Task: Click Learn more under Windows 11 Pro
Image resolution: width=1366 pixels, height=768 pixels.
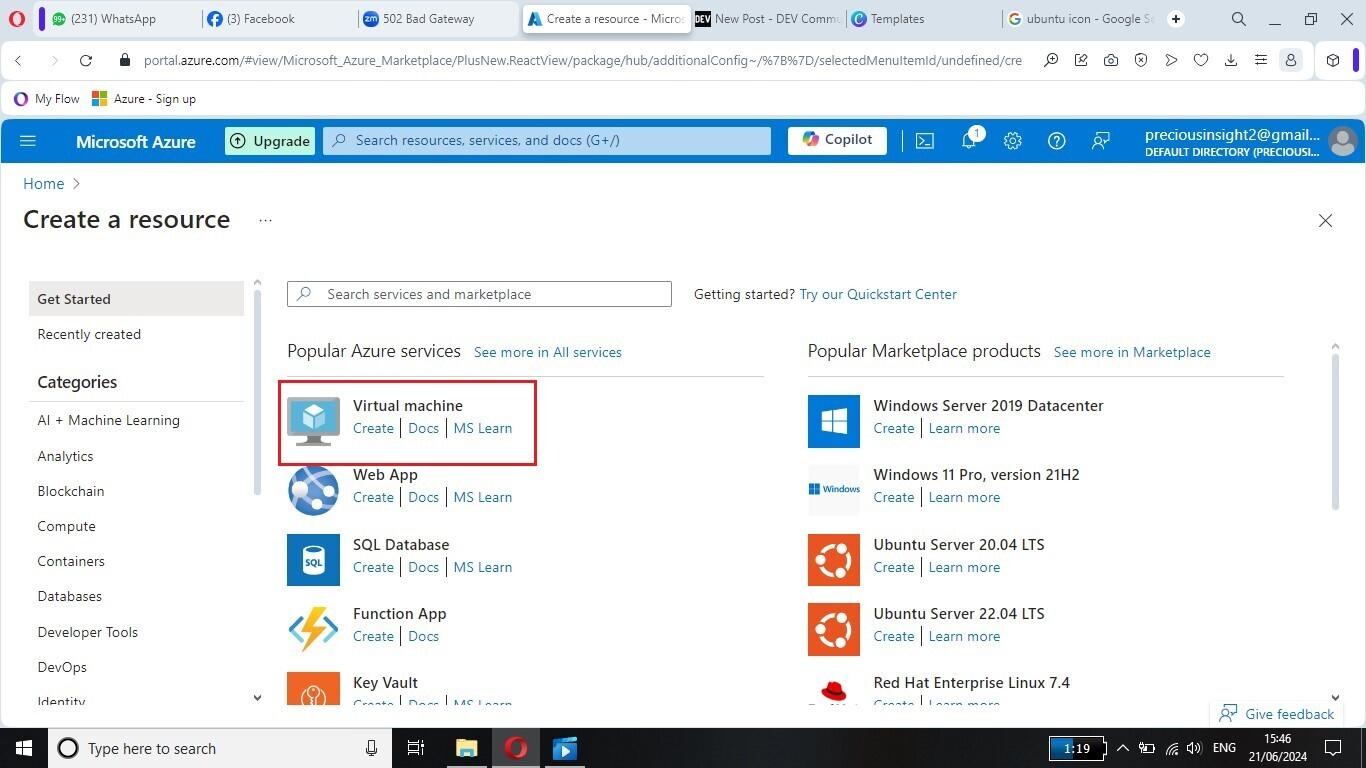Action: [964, 497]
